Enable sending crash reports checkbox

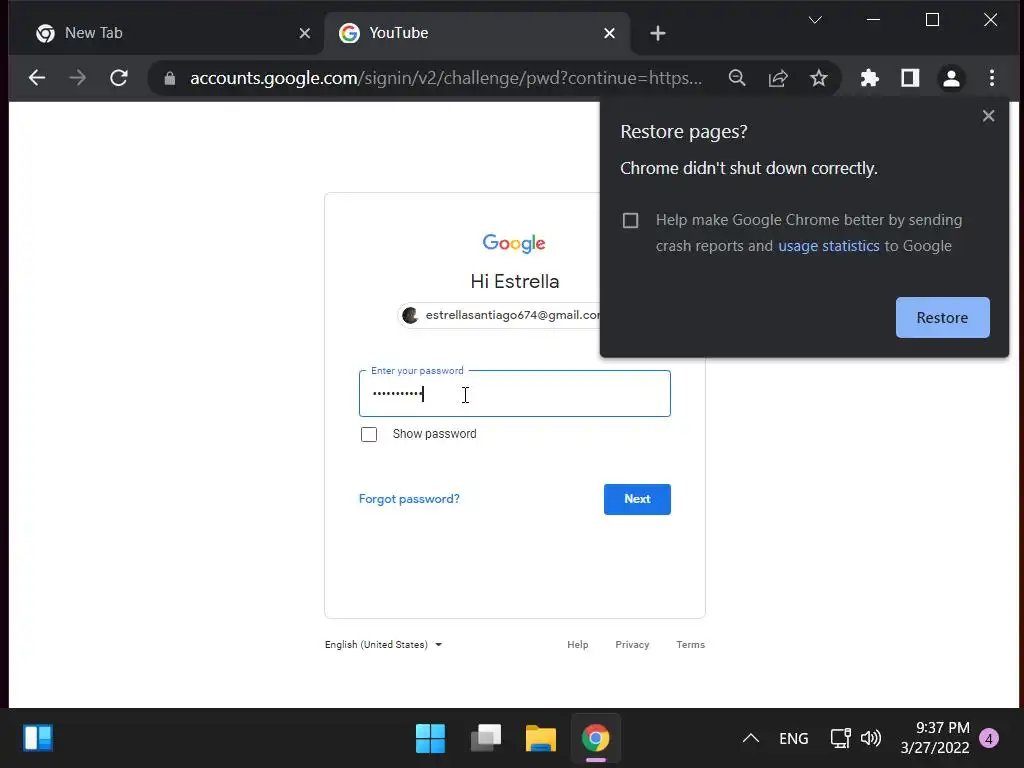[x=630, y=220]
